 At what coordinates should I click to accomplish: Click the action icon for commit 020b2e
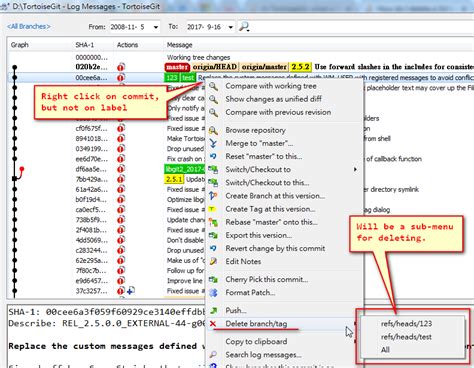tap(121, 67)
